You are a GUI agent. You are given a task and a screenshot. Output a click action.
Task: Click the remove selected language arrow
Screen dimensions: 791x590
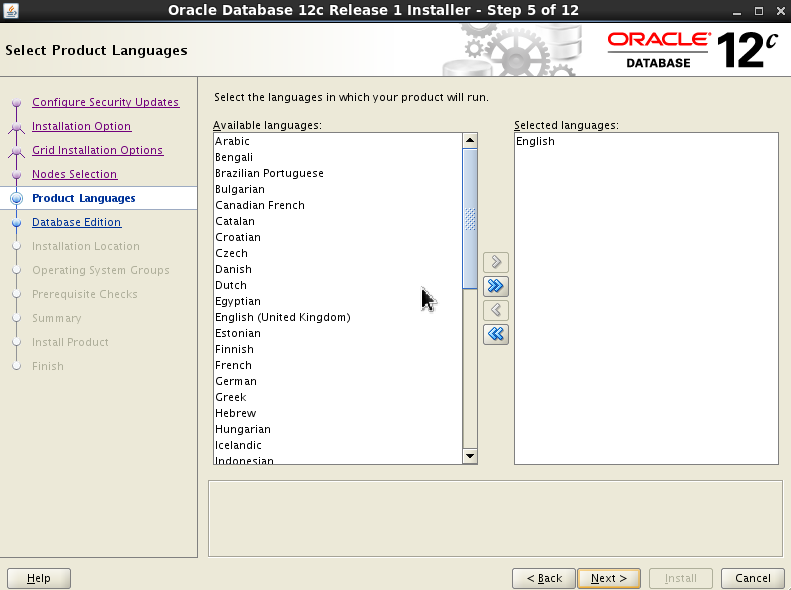[x=495, y=310]
